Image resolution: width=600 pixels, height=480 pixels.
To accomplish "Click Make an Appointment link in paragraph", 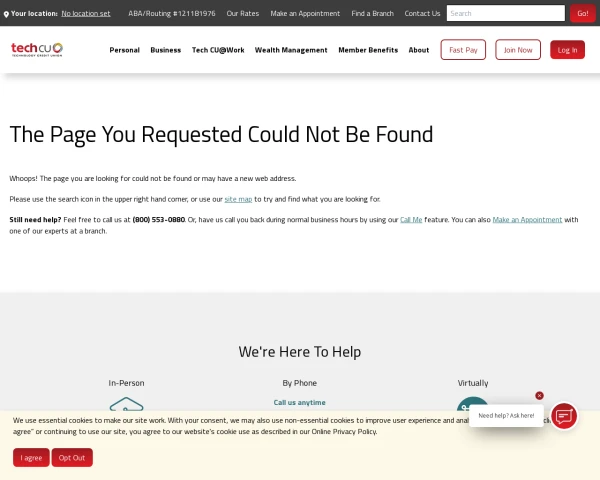I will tap(527, 220).
